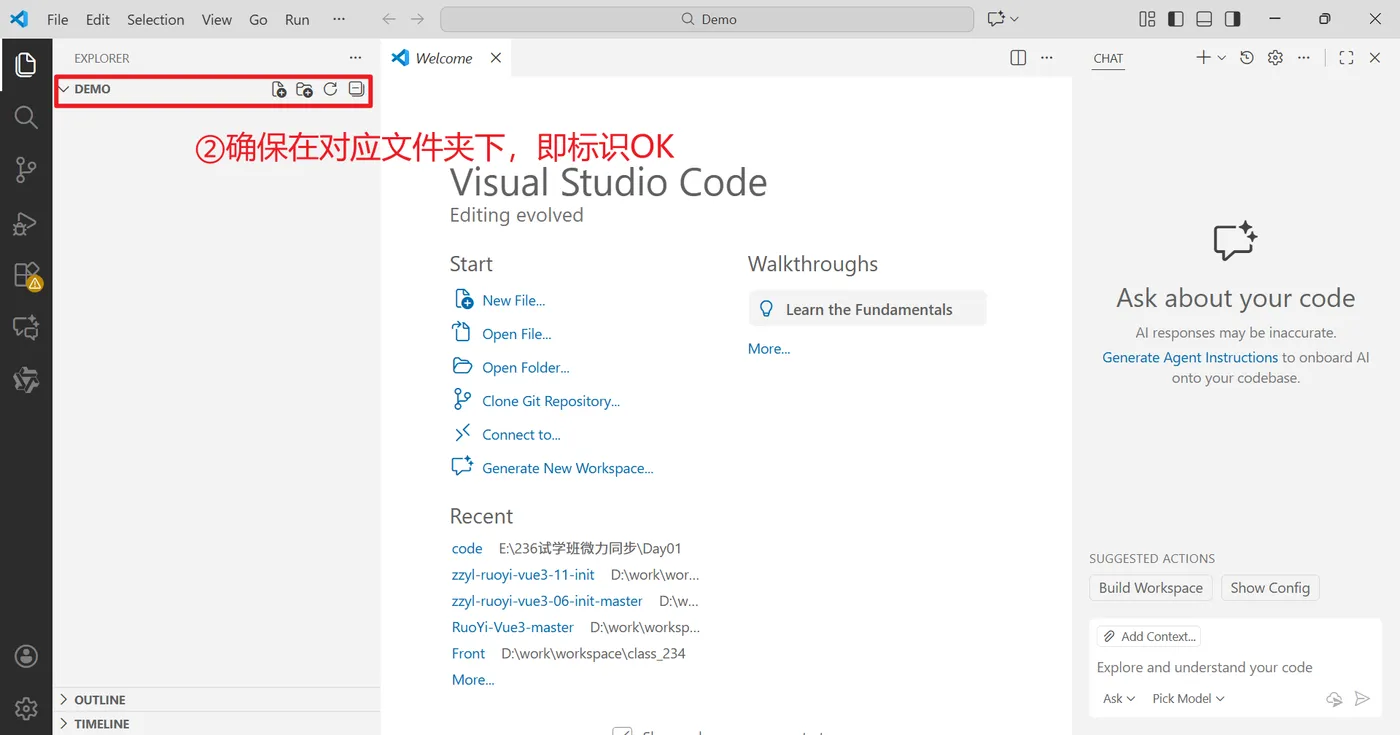This screenshot has width=1400, height=735.
Task: Open the title bar Chat menu dropdown arrow
Action: 1014,19
